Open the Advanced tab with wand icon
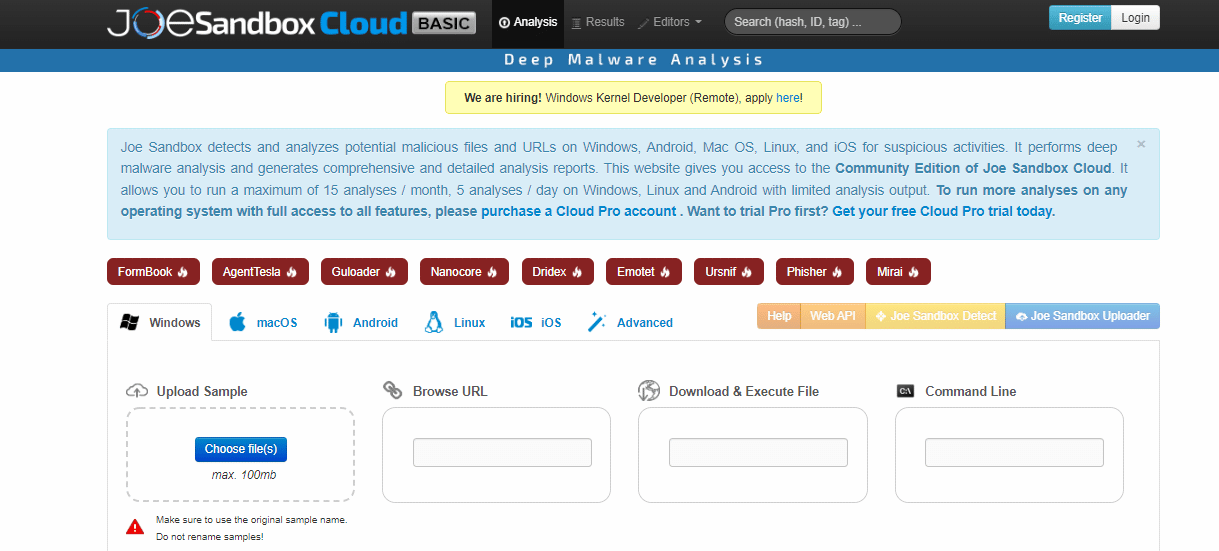The width and height of the screenshot is (1219, 551). [x=631, y=323]
